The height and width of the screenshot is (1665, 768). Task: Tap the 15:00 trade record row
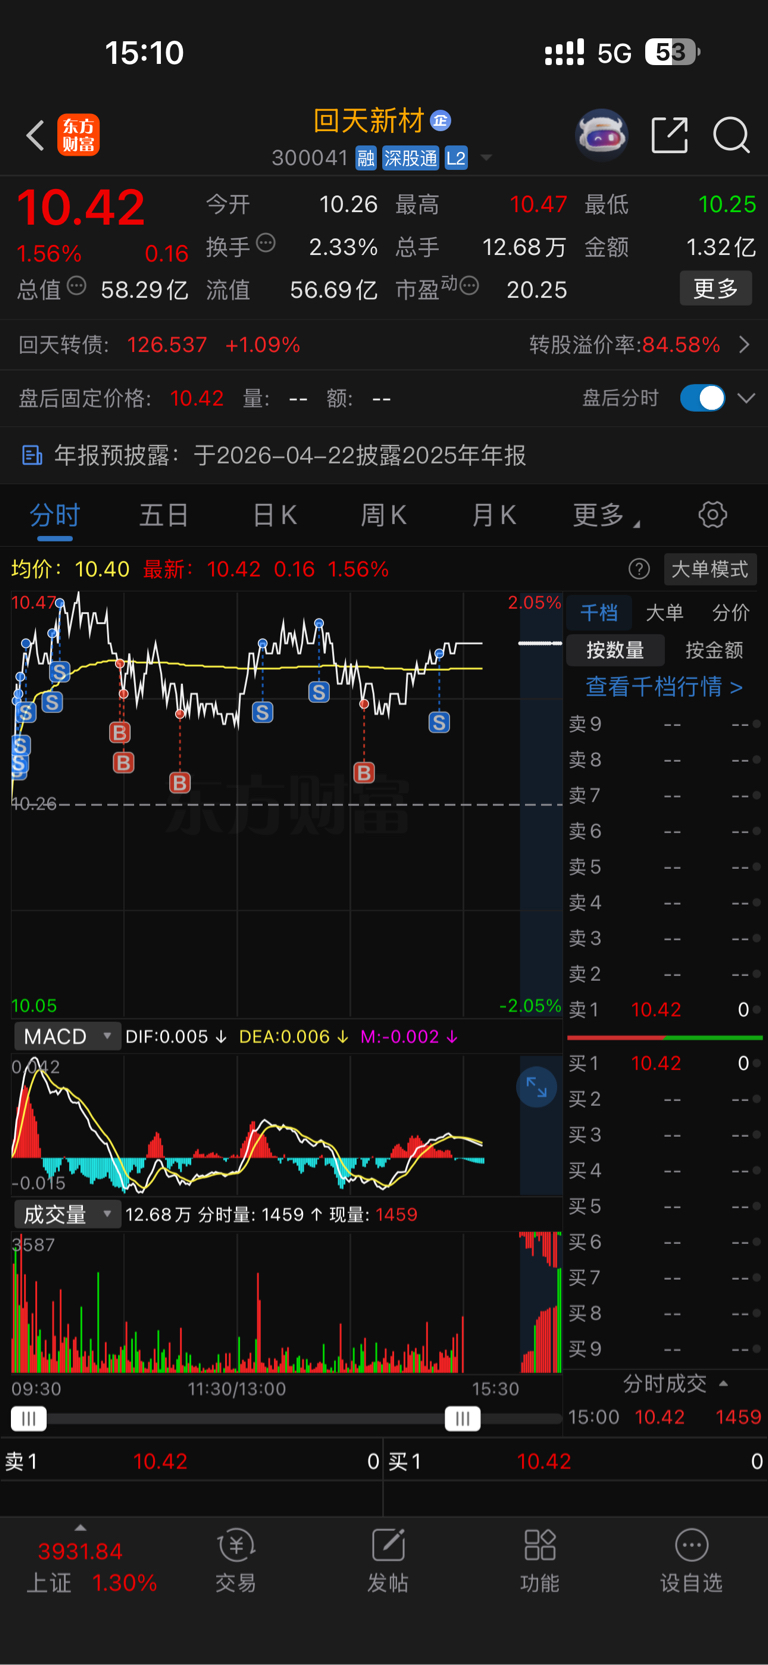665,1417
